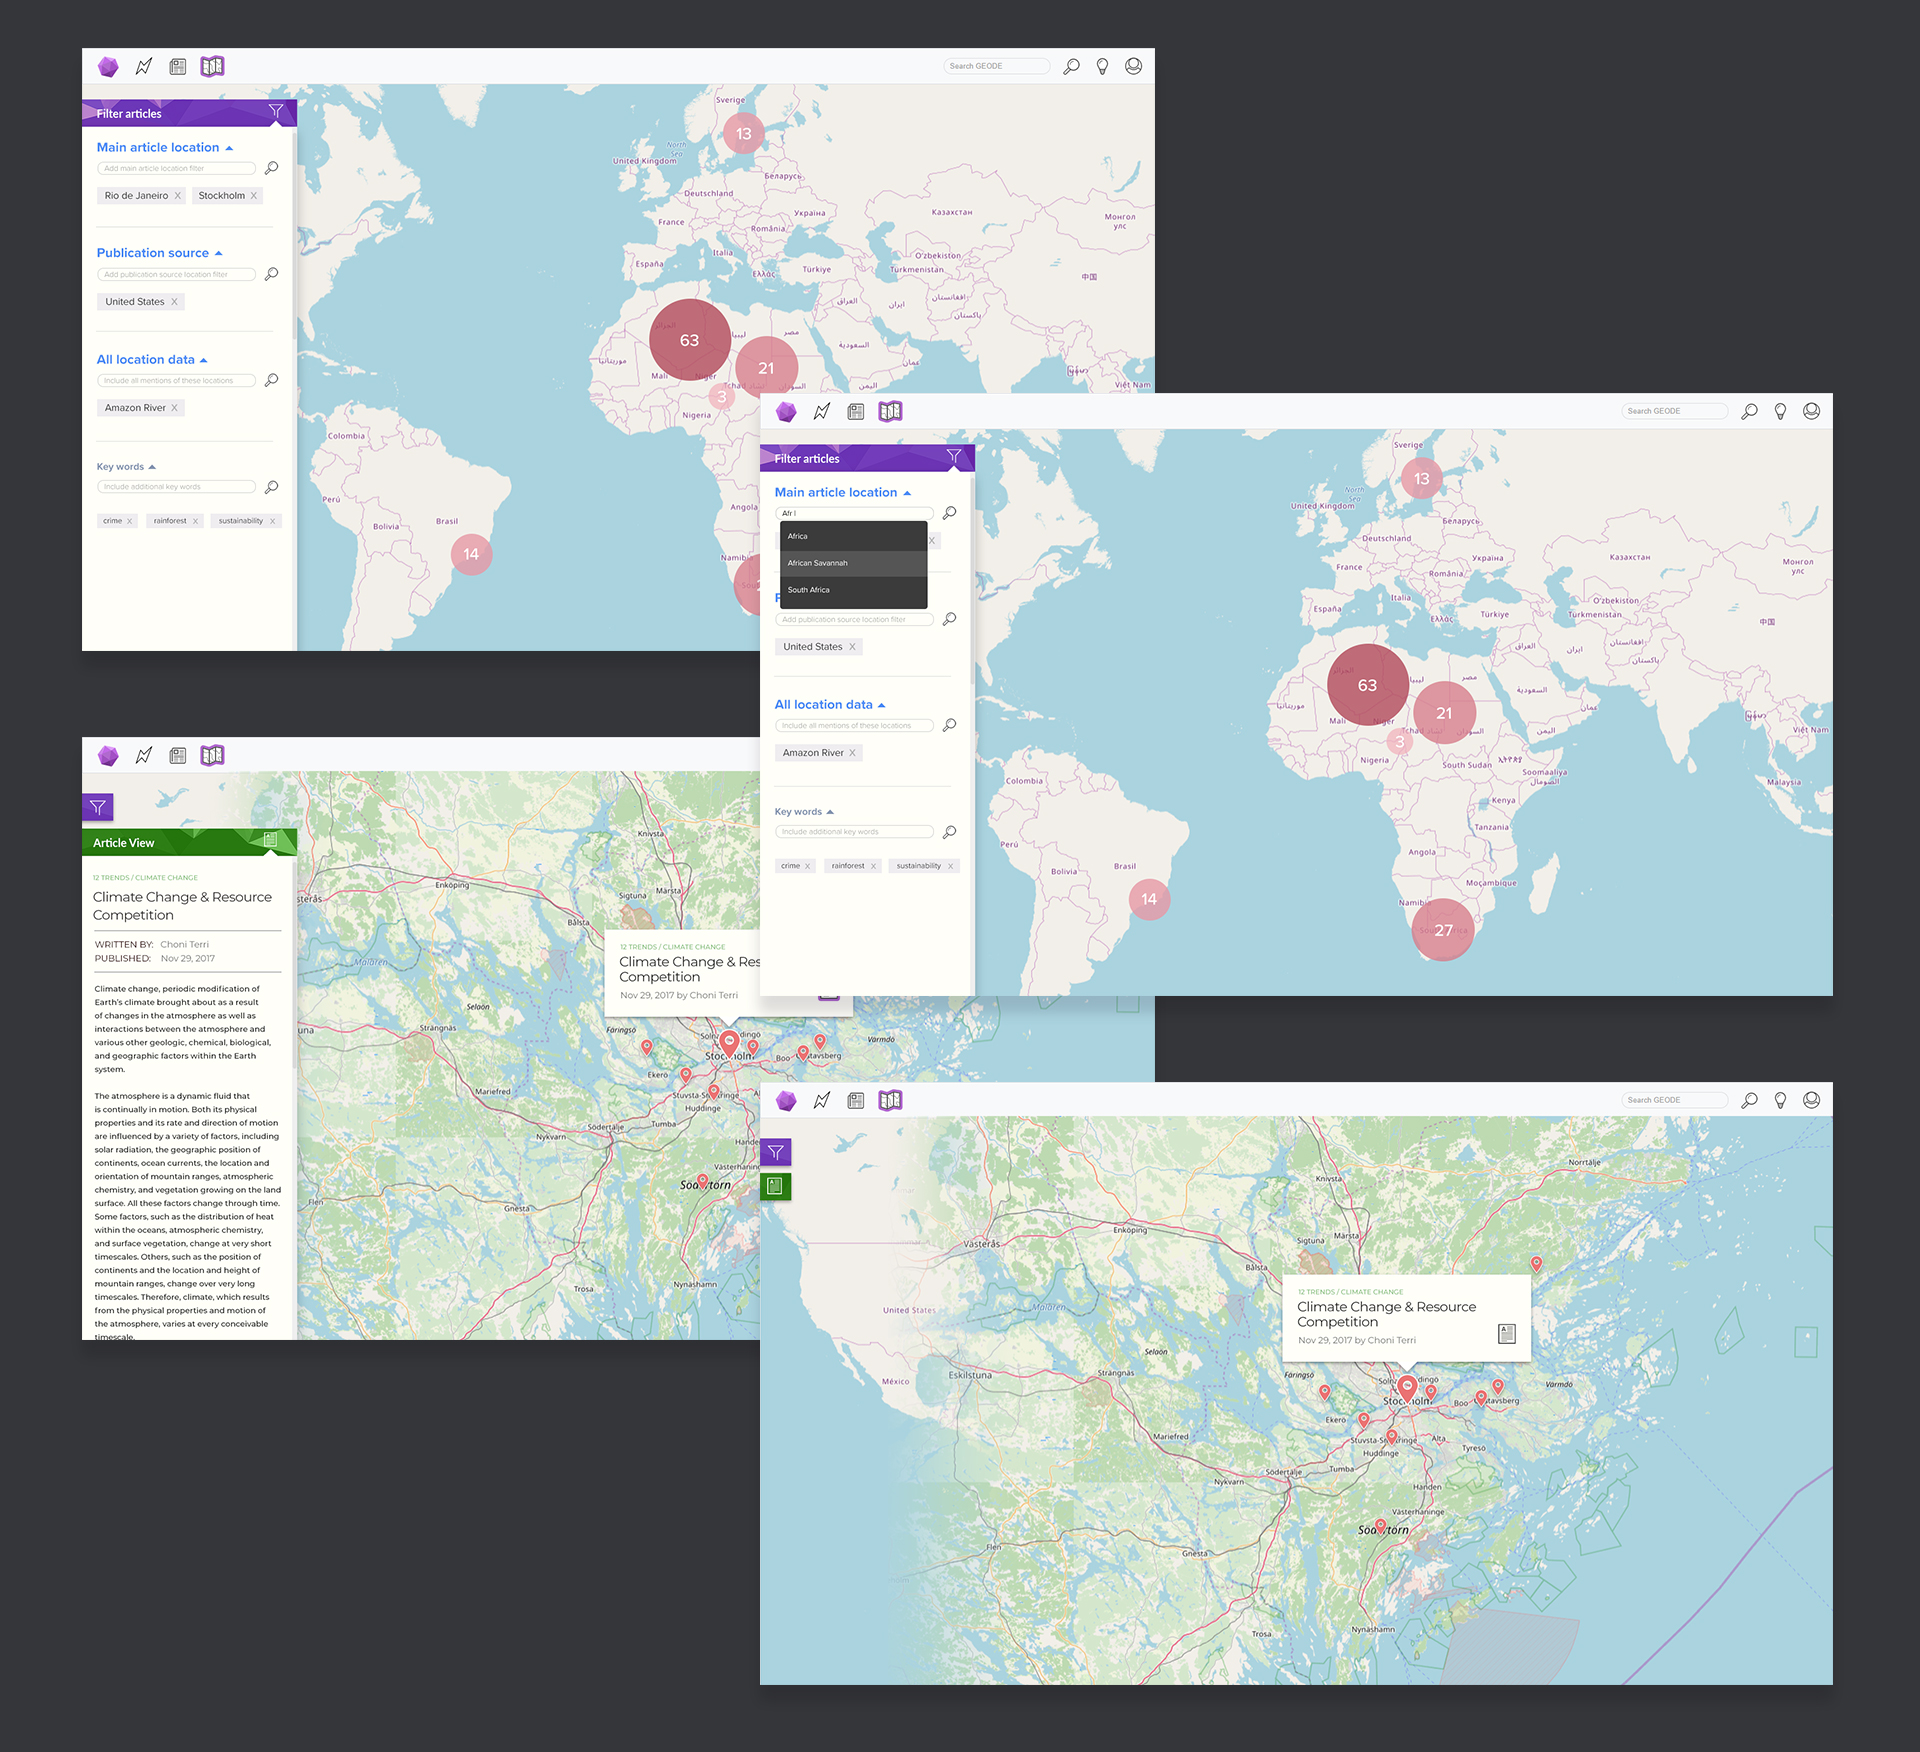Focus the Afr location input field
The height and width of the screenshot is (1752, 1920).
point(854,513)
